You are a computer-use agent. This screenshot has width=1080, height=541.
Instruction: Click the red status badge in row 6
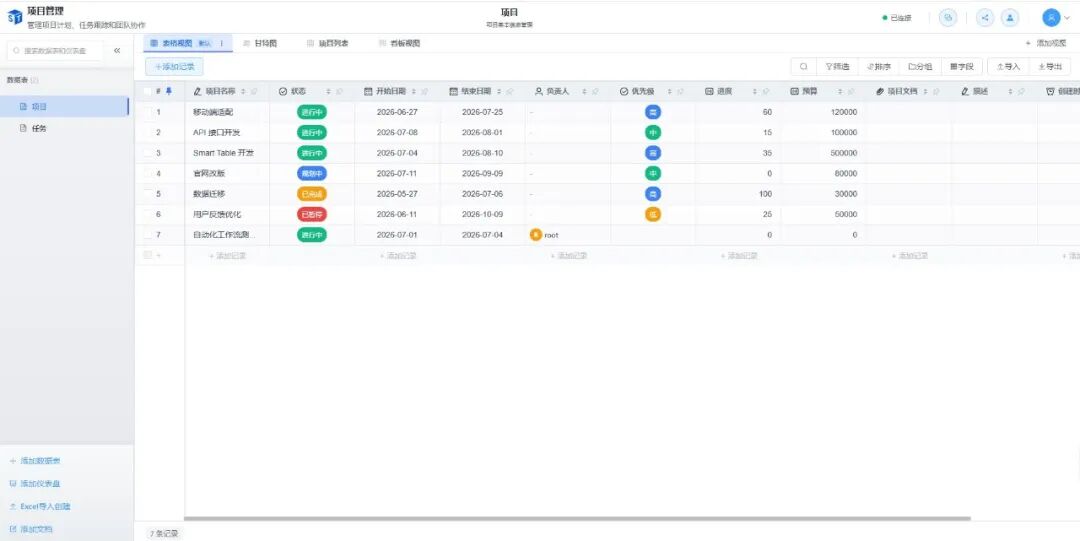coord(312,214)
